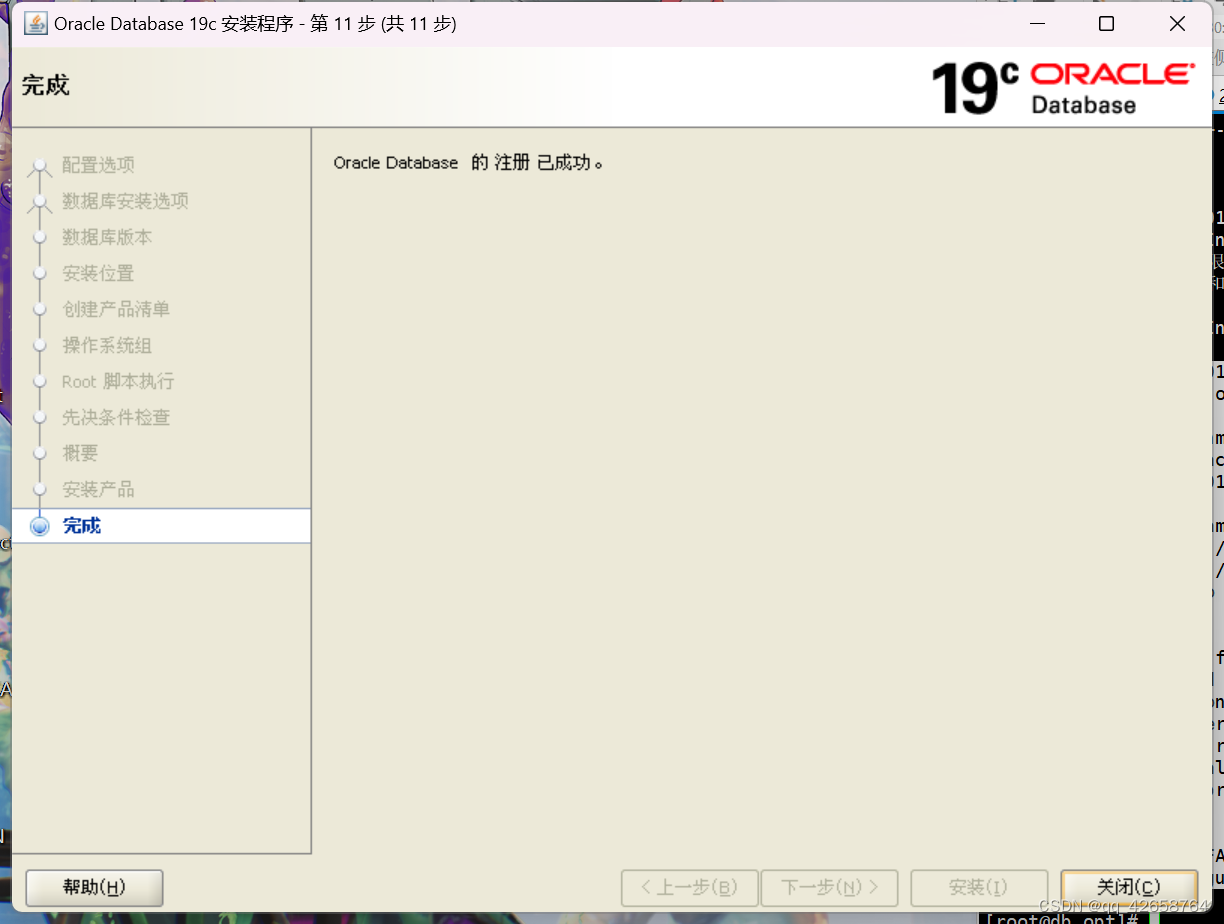Close the installer with the title bar X
Viewport: 1224px width, 924px height.
click(1177, 24)
